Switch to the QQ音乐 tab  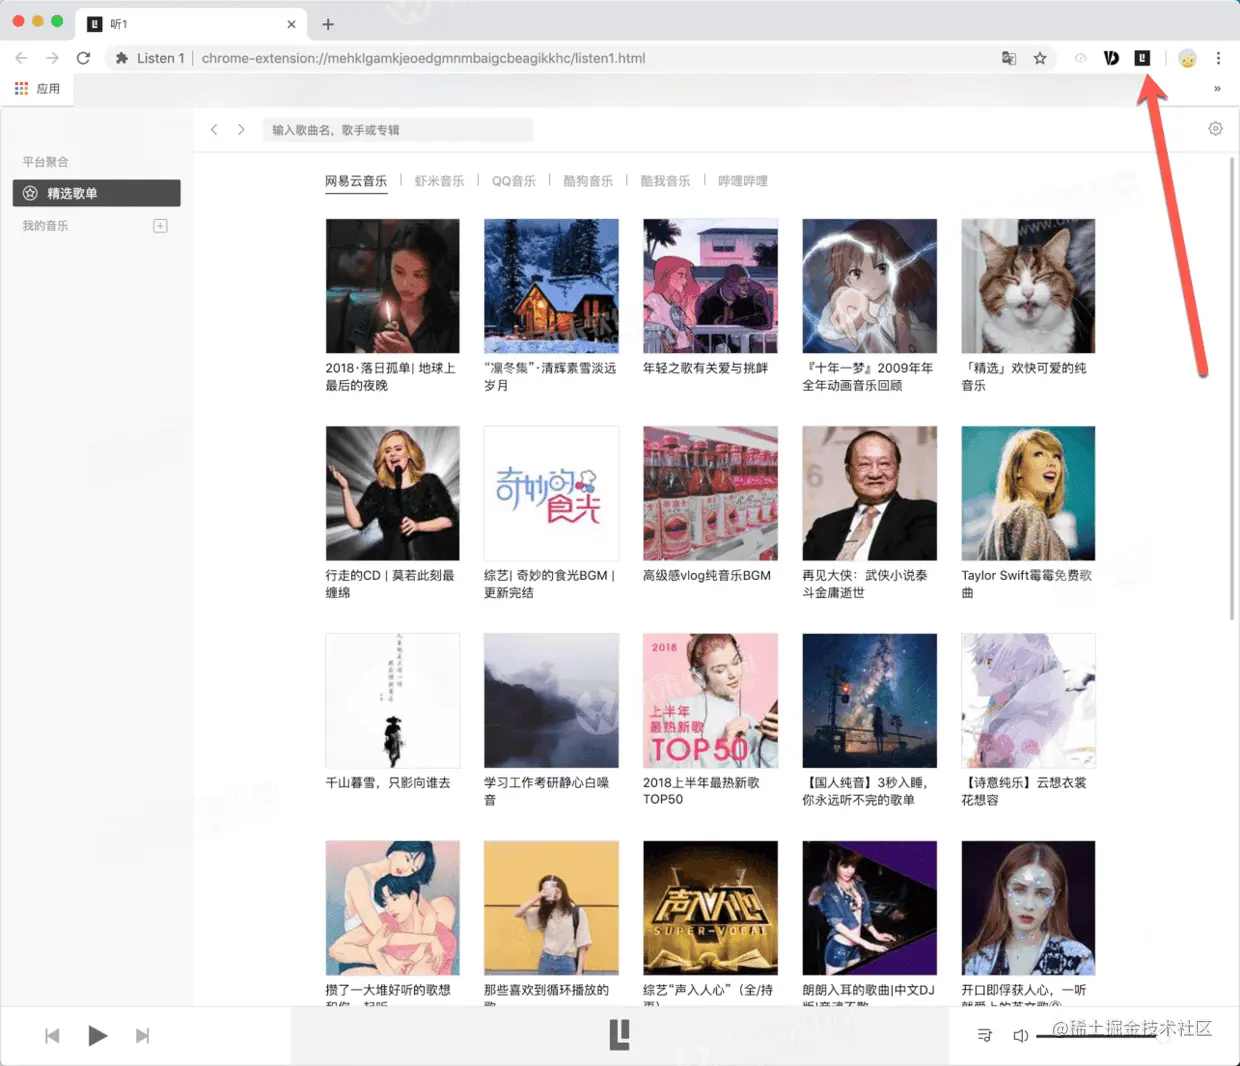(x=514, y=181)
